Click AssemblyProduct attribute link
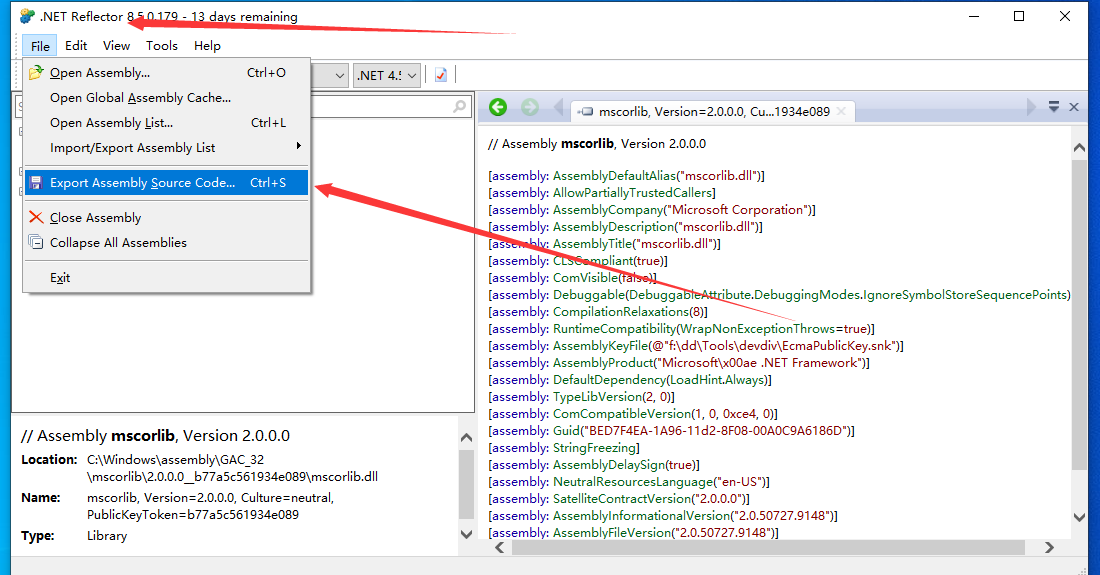 pyautogui.click(x=603, y=363)
